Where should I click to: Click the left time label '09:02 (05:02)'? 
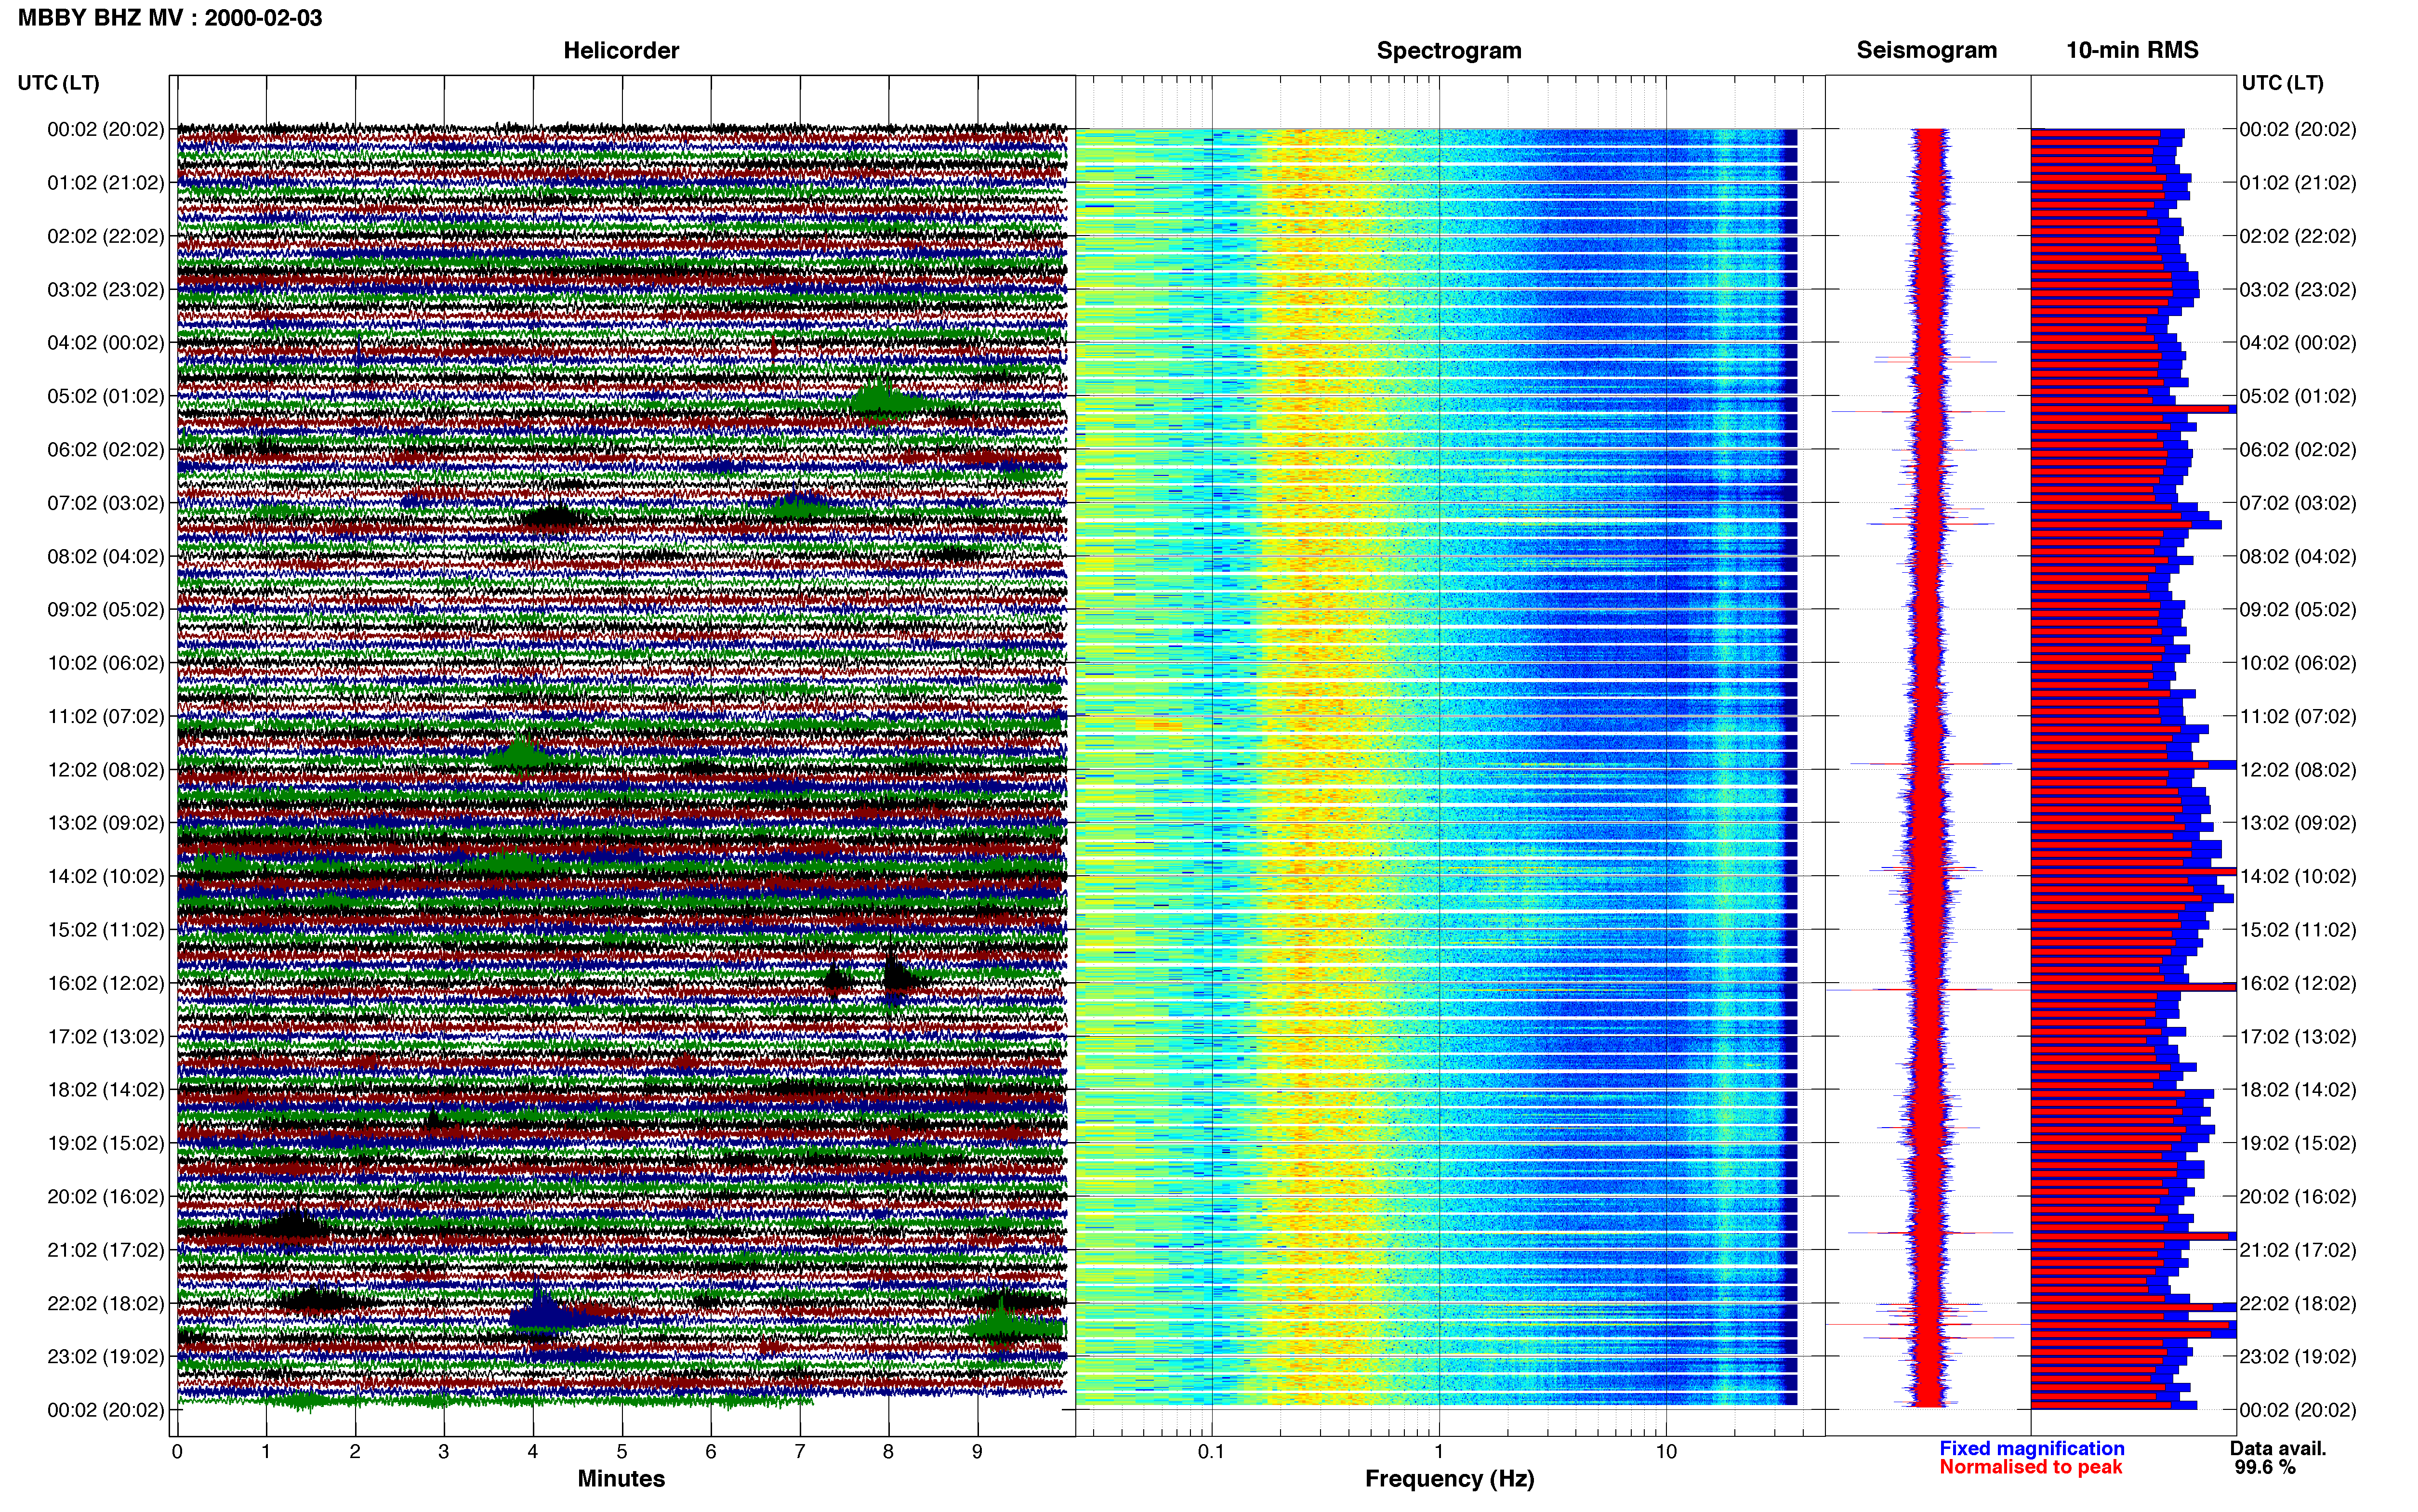pos(106,610)
